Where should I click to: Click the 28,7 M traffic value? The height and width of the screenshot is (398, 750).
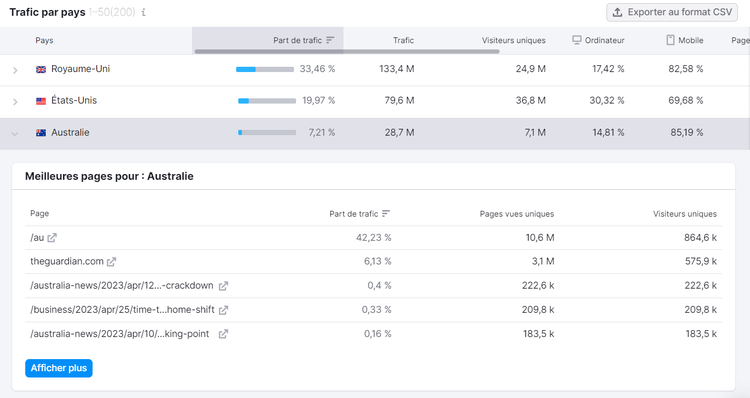click(x=399, y=133)
